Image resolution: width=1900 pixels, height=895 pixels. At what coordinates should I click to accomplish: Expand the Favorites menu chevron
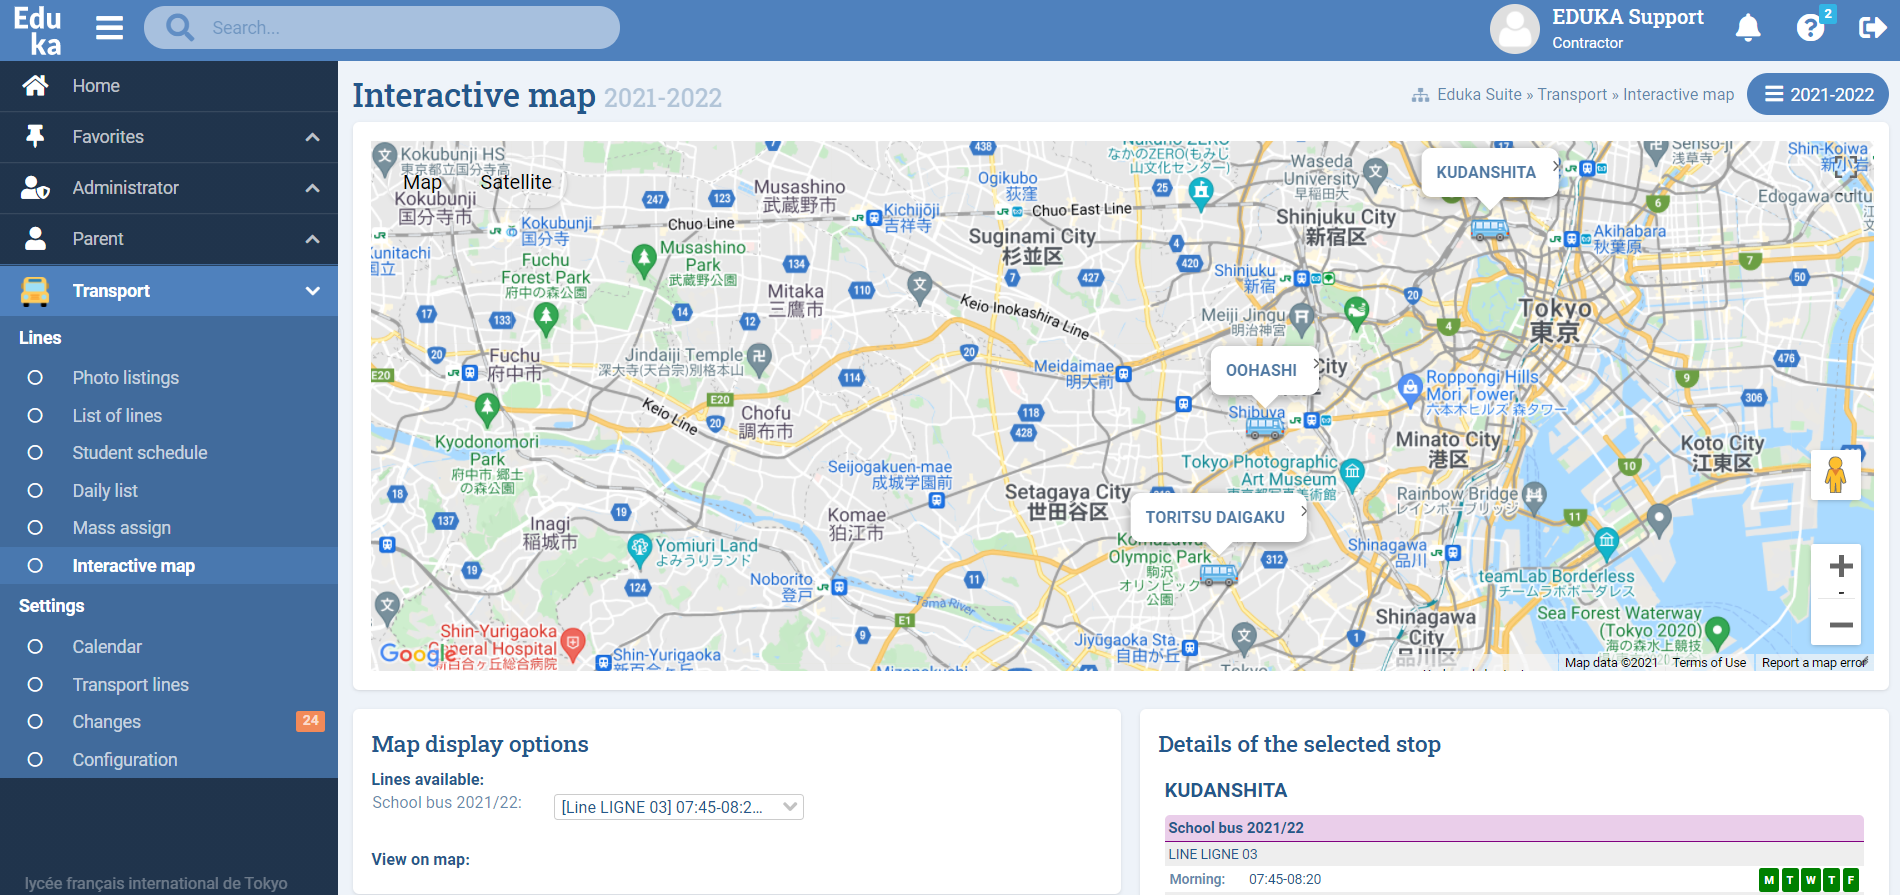313,137
